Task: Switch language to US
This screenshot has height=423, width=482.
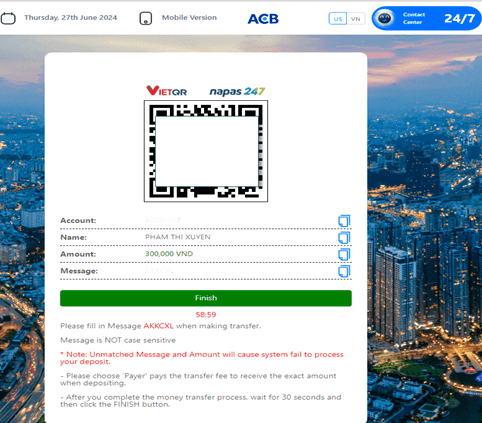Action: [x=338, y=19]
